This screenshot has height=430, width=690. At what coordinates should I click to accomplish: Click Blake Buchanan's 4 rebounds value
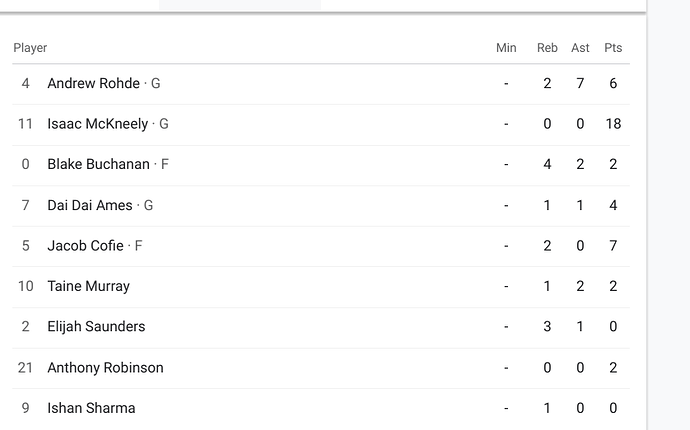547,164
